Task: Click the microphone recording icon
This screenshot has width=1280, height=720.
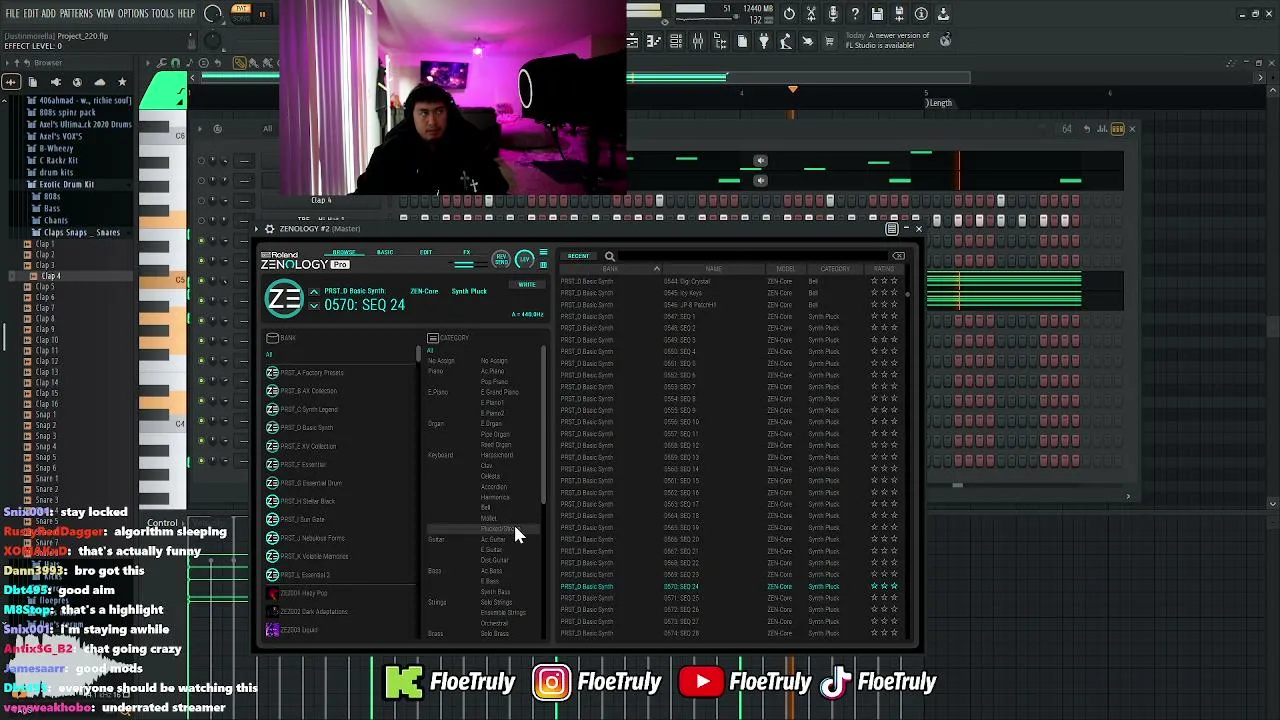Action: click(833, 14)
